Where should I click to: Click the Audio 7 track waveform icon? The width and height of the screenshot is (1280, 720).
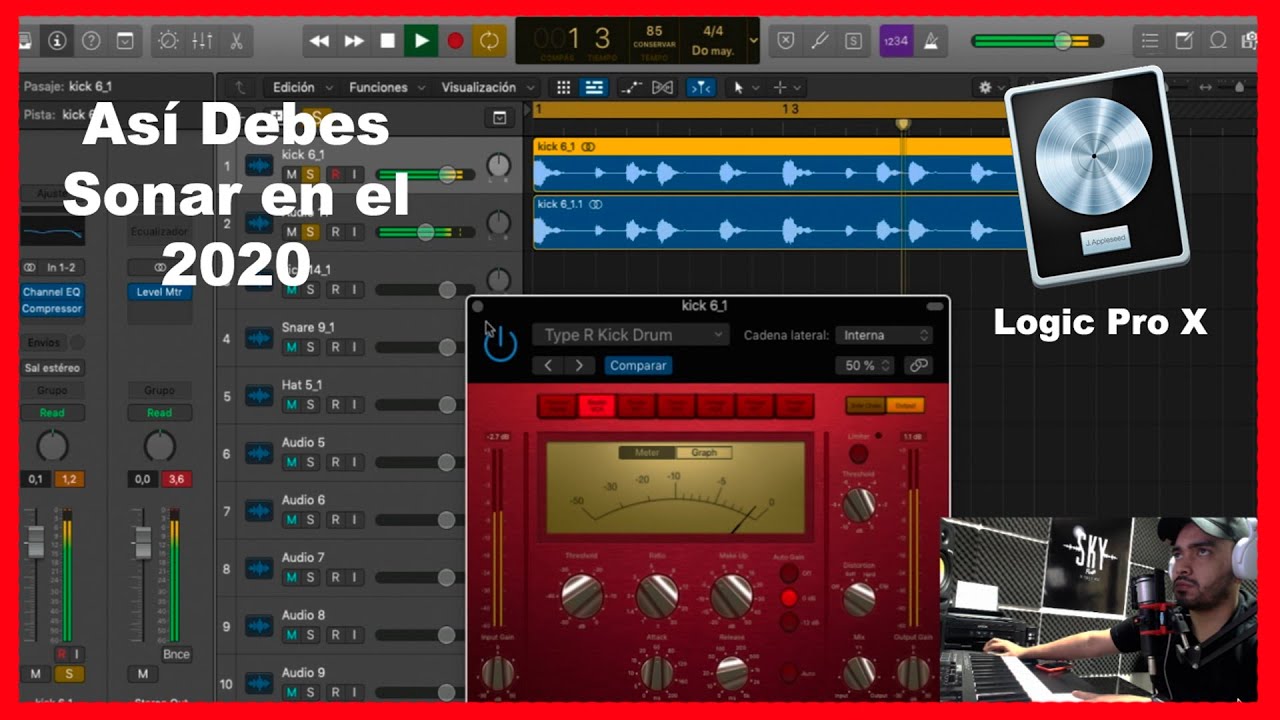pos(259,568)
